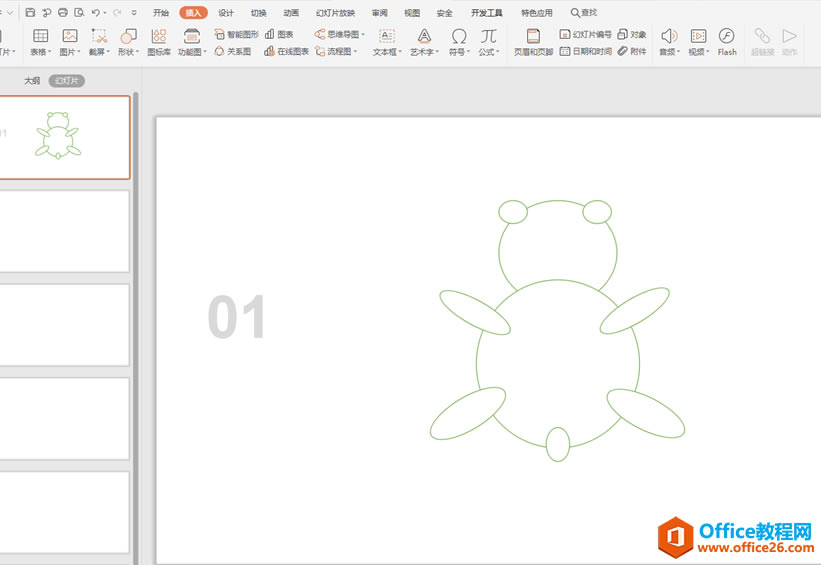This screenshot has width=821, height=565.
Task: Expand the Mind Map (思维导图) dropdown
Action: pyautogui.click(x=340, y=34)
